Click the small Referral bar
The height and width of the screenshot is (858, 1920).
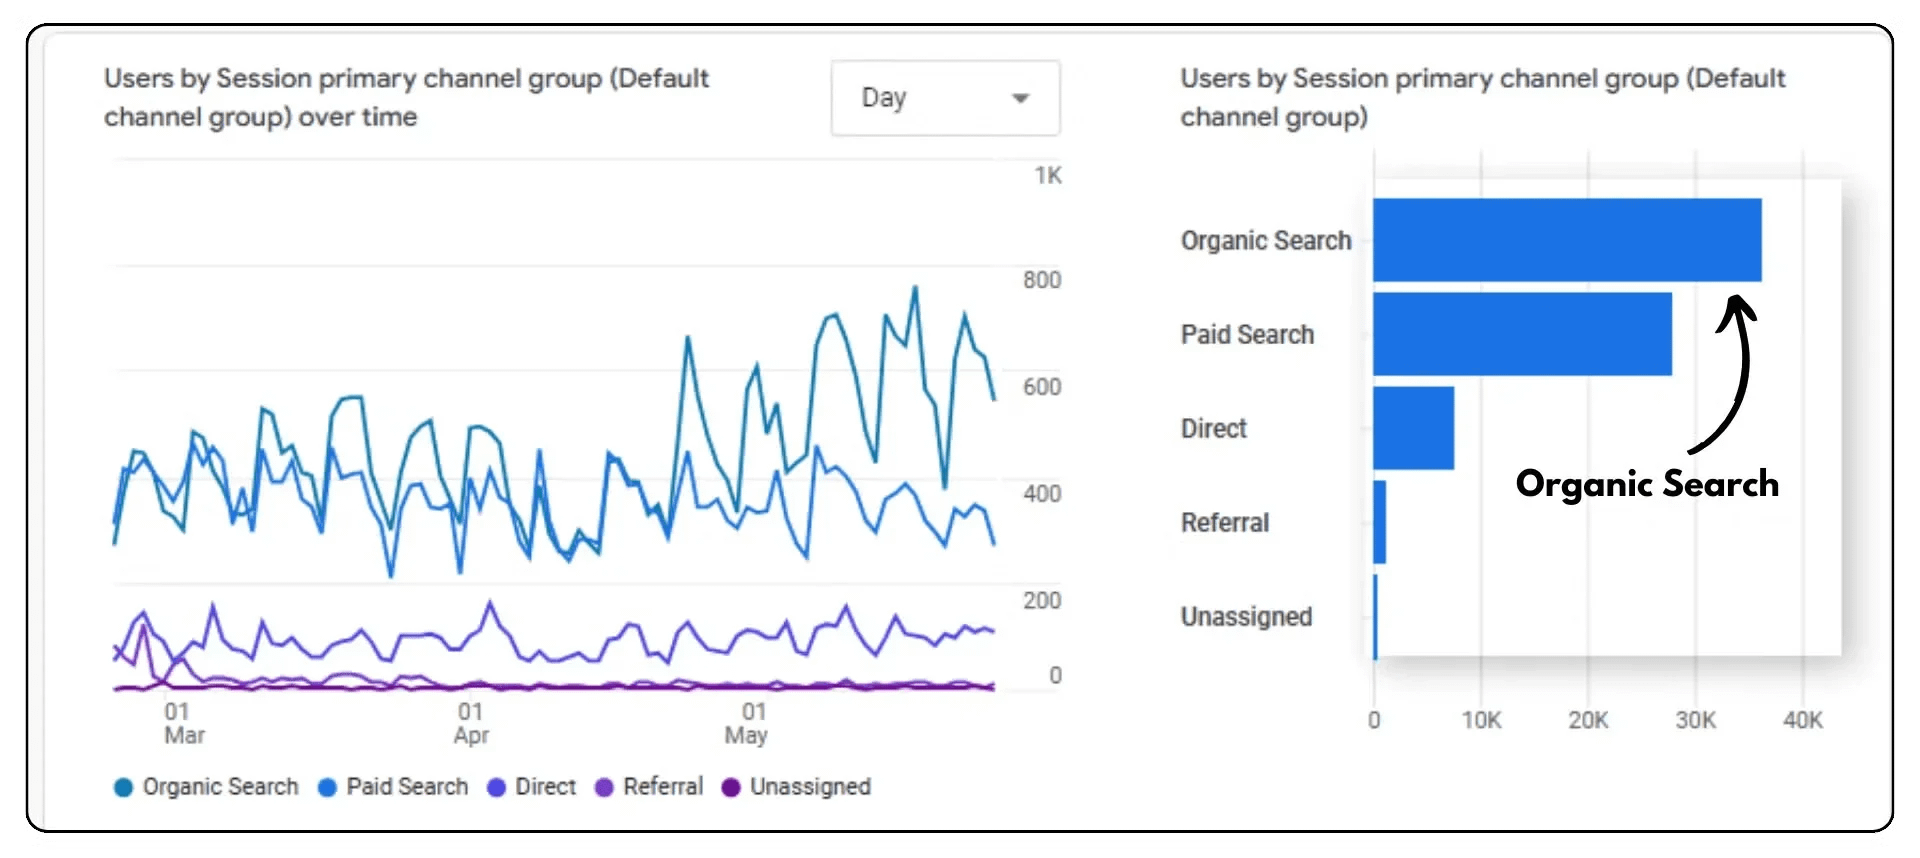tap(1380, 522)
